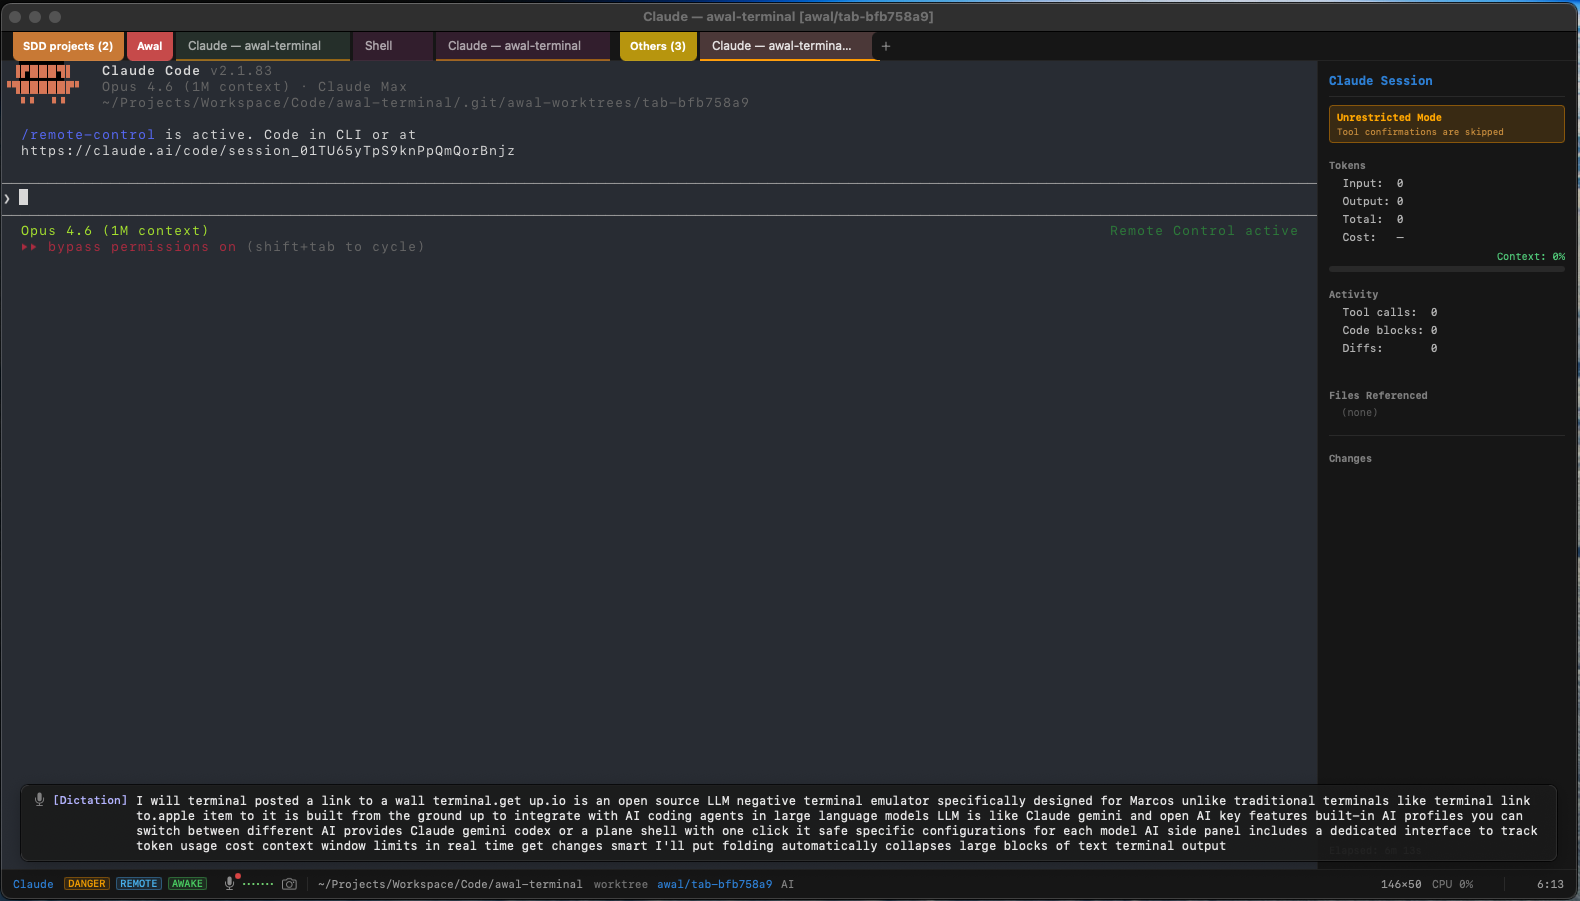Click the Changes section heading

(1350, 459)
